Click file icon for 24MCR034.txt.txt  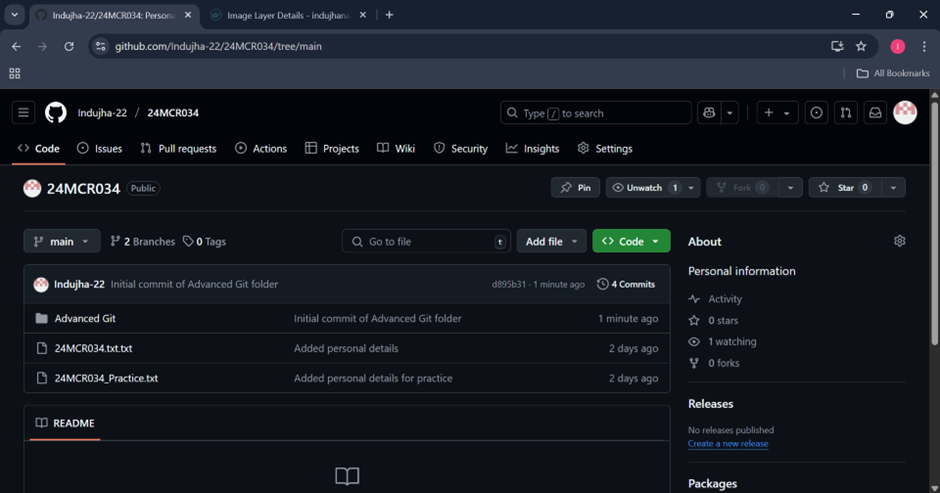[x=41, y=348]
